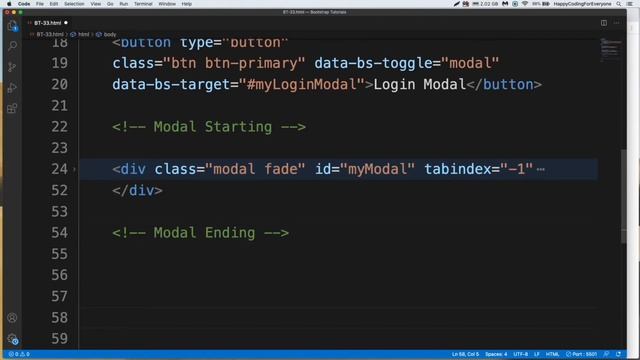Click html in the breadcrumb
The image size is (640, 360).
point(83,34)
